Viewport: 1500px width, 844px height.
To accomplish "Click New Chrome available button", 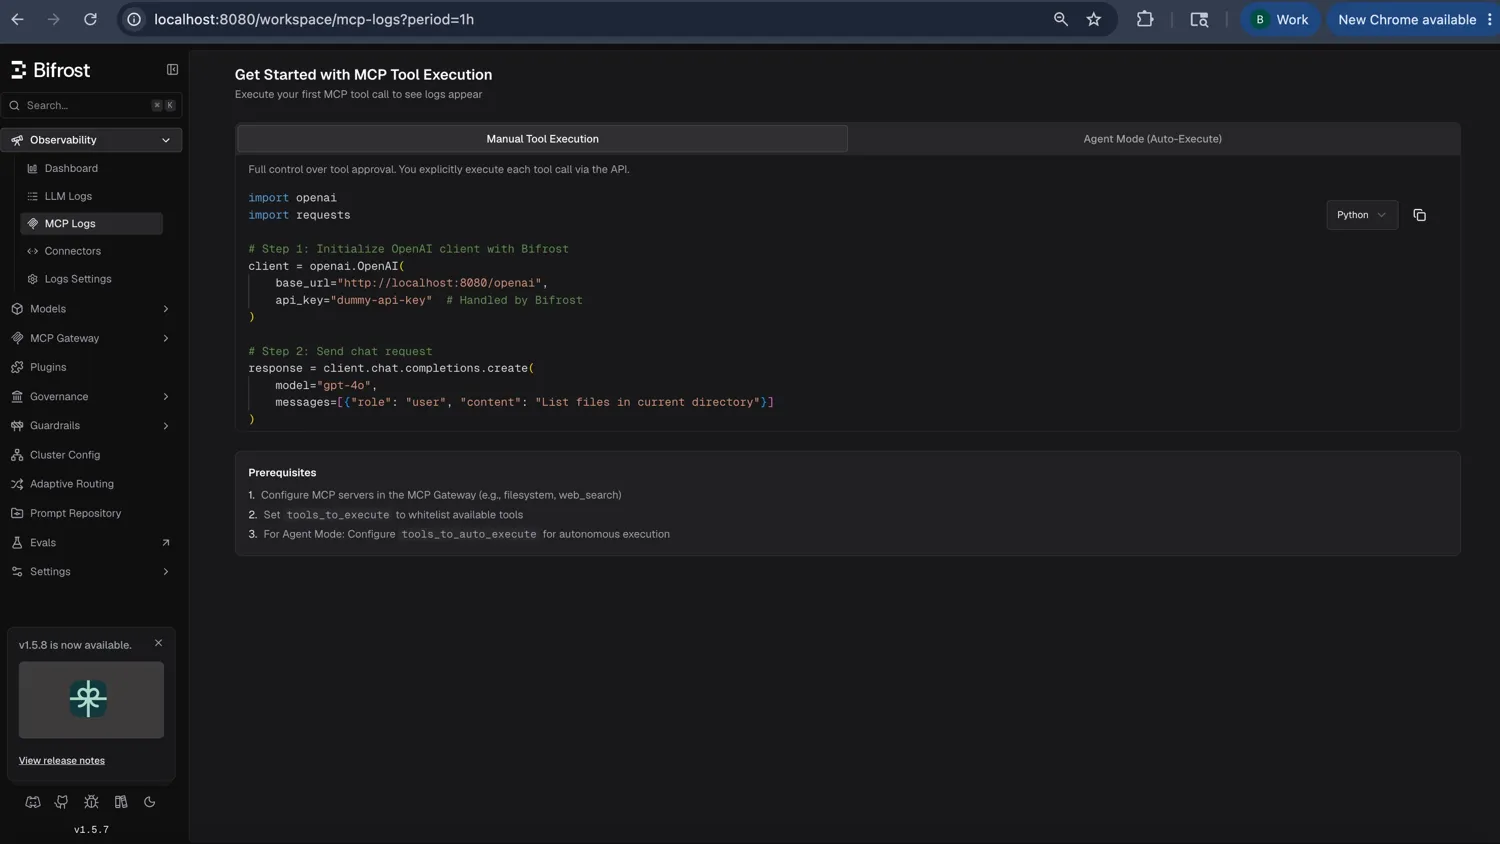I will 1407,19.
